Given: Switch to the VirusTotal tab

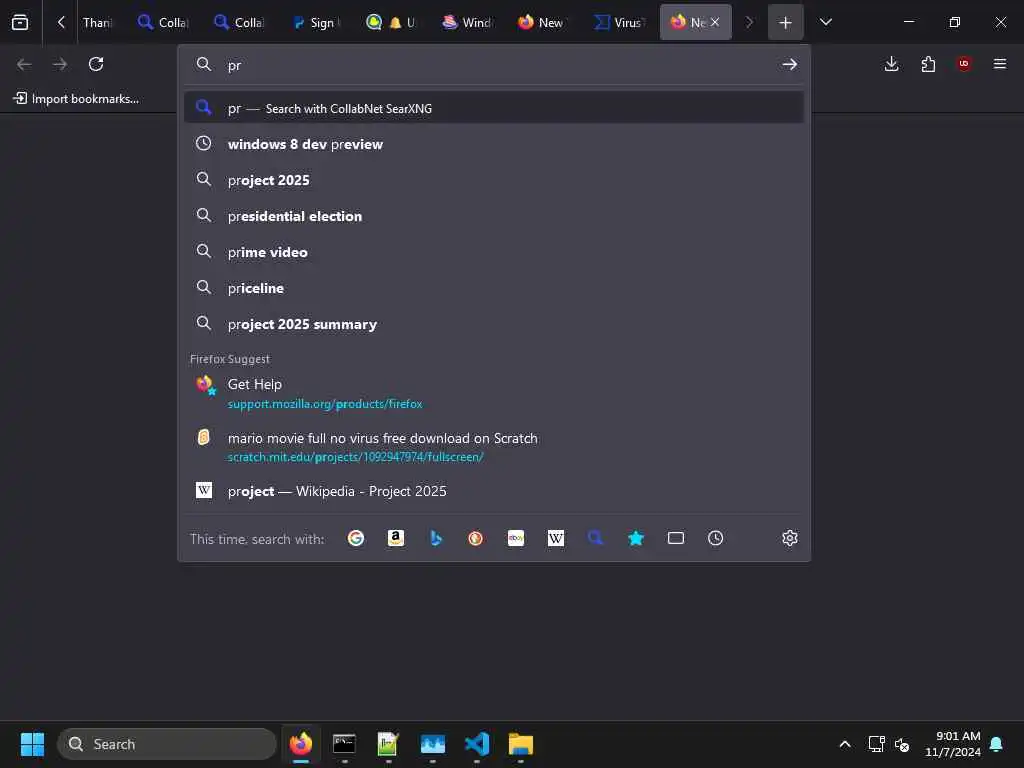Looking at the screenshot, I should tap(619, 22).
